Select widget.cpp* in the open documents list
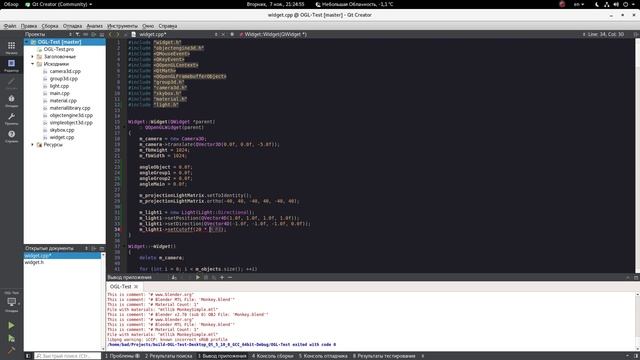This screenshot has height=360, width=640. 62,256
